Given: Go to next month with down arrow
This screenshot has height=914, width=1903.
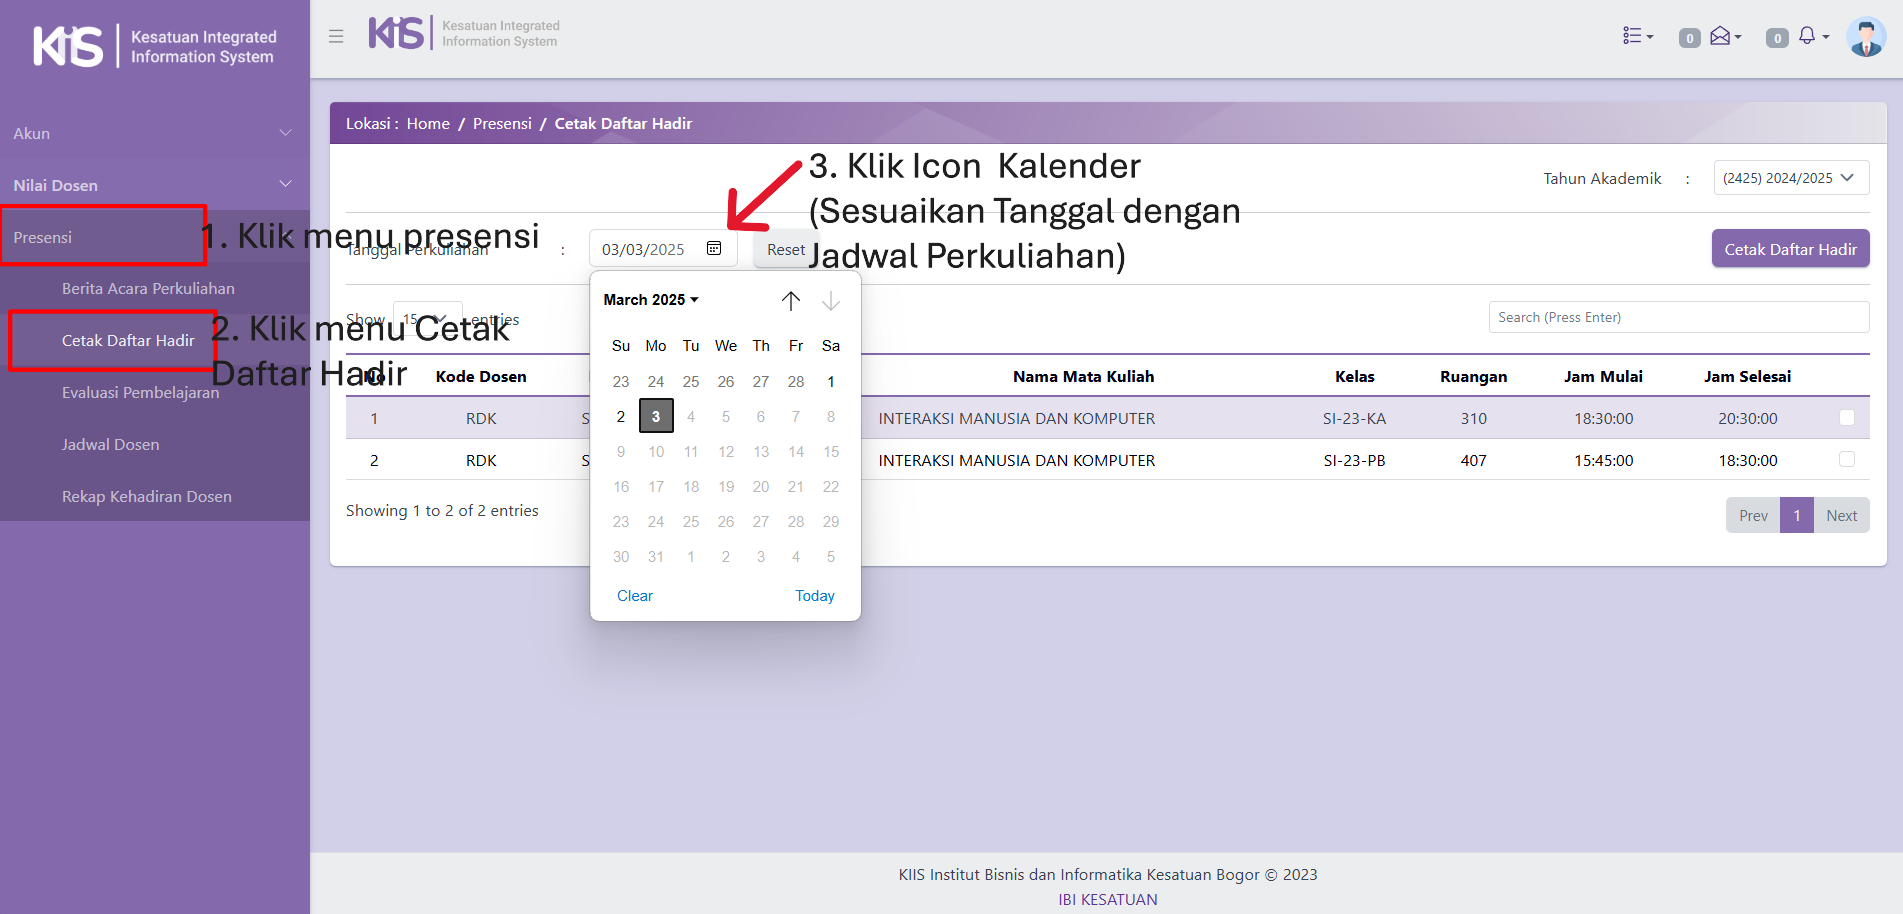Looking at the screenshot, I should click(x=830, y=300).
